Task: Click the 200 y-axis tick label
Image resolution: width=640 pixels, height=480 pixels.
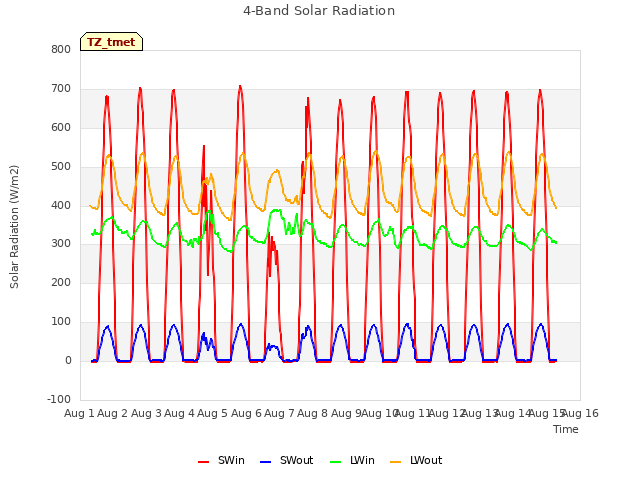Action: point(61,282)
